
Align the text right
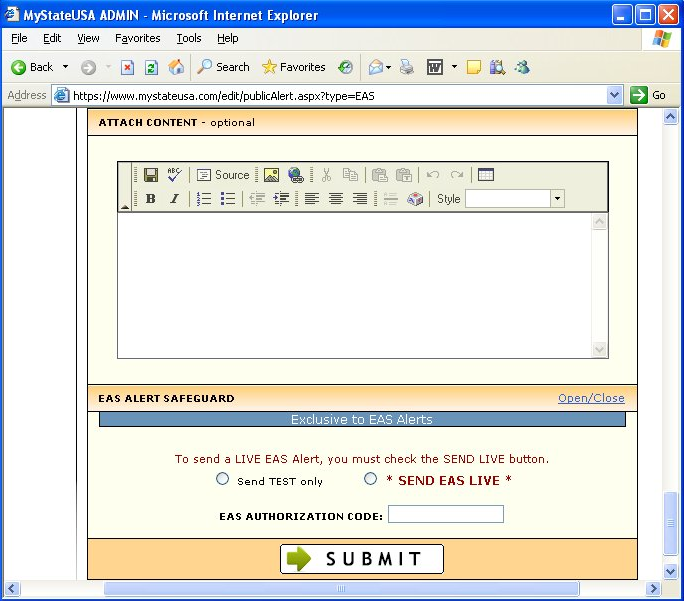pyautogui.click(x=360, y=199)
